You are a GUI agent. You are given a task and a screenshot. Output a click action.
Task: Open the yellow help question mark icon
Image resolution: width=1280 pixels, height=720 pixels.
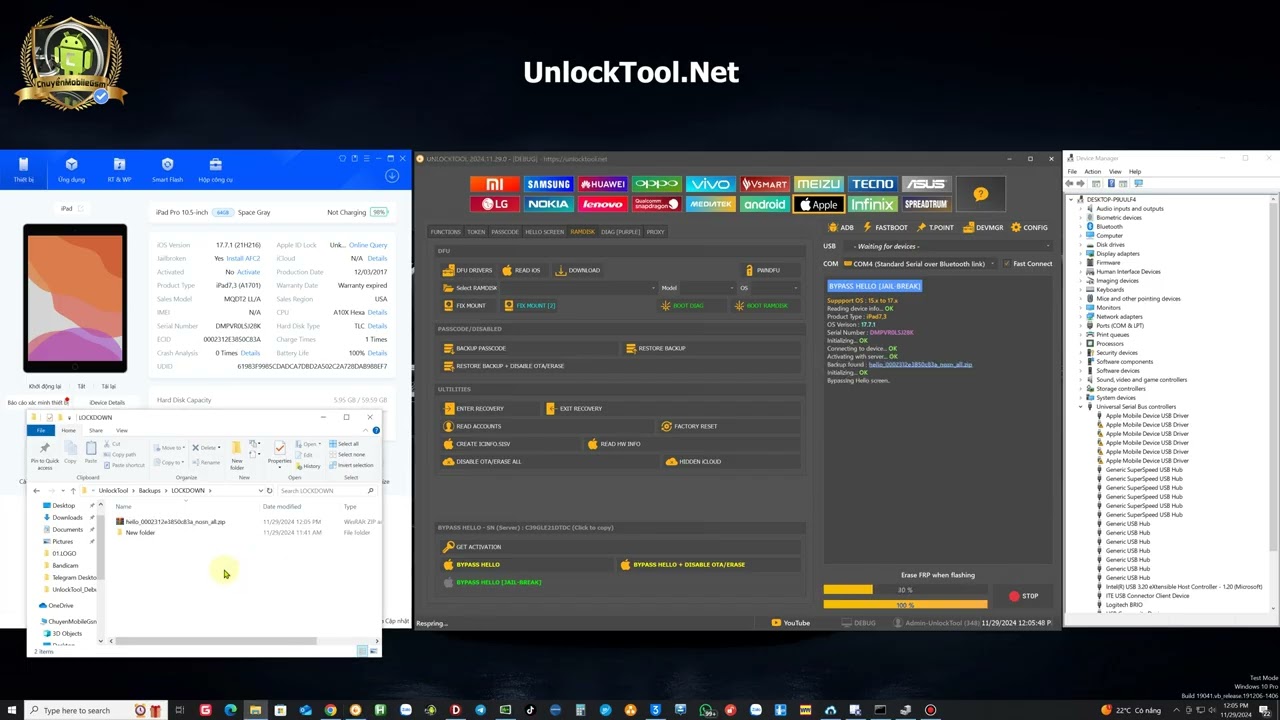[x=980, y=194]
